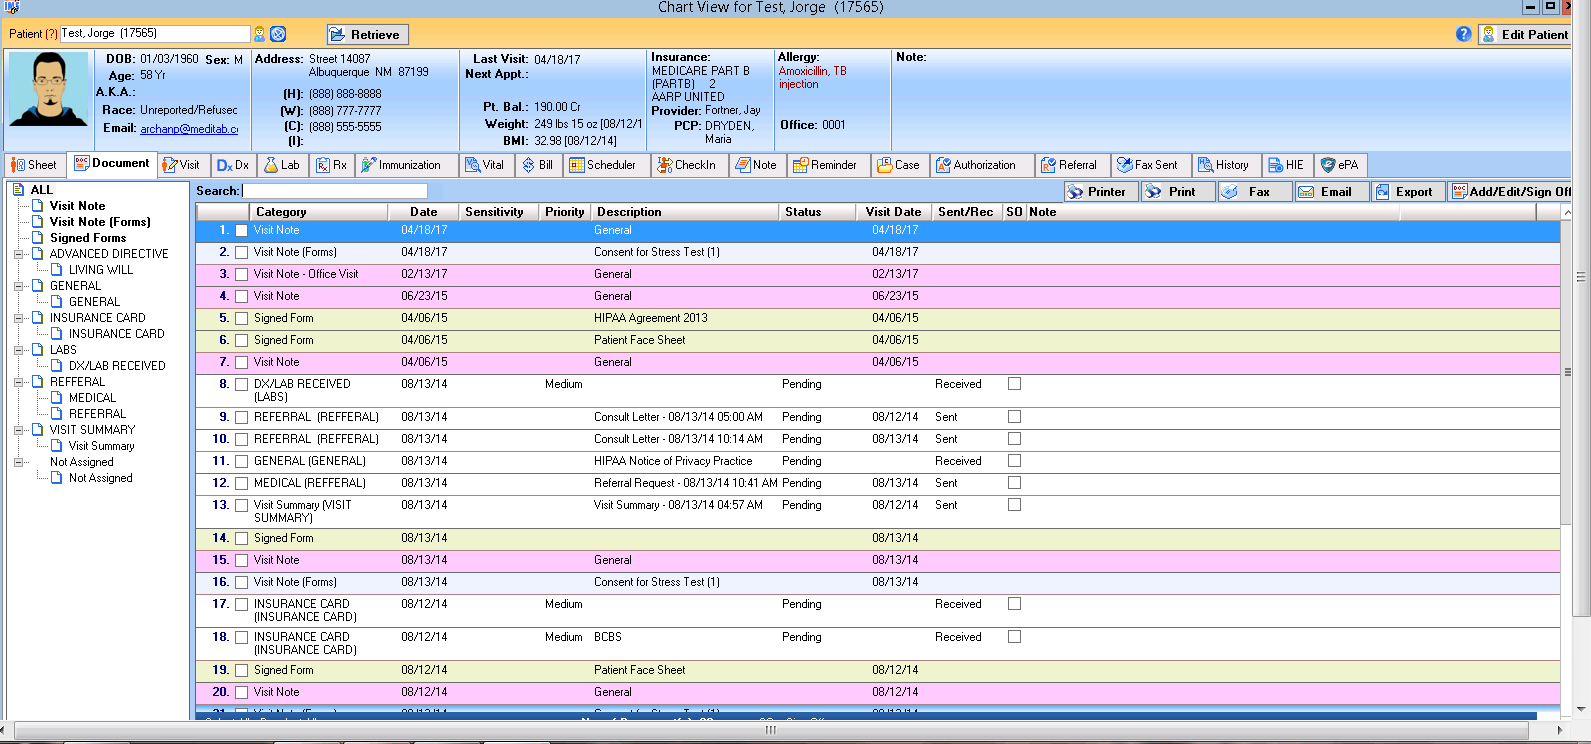The image size is (1591, 744).
Task: Select DX/LAB RECEIVED in the document tree
Action: point(117,366)
